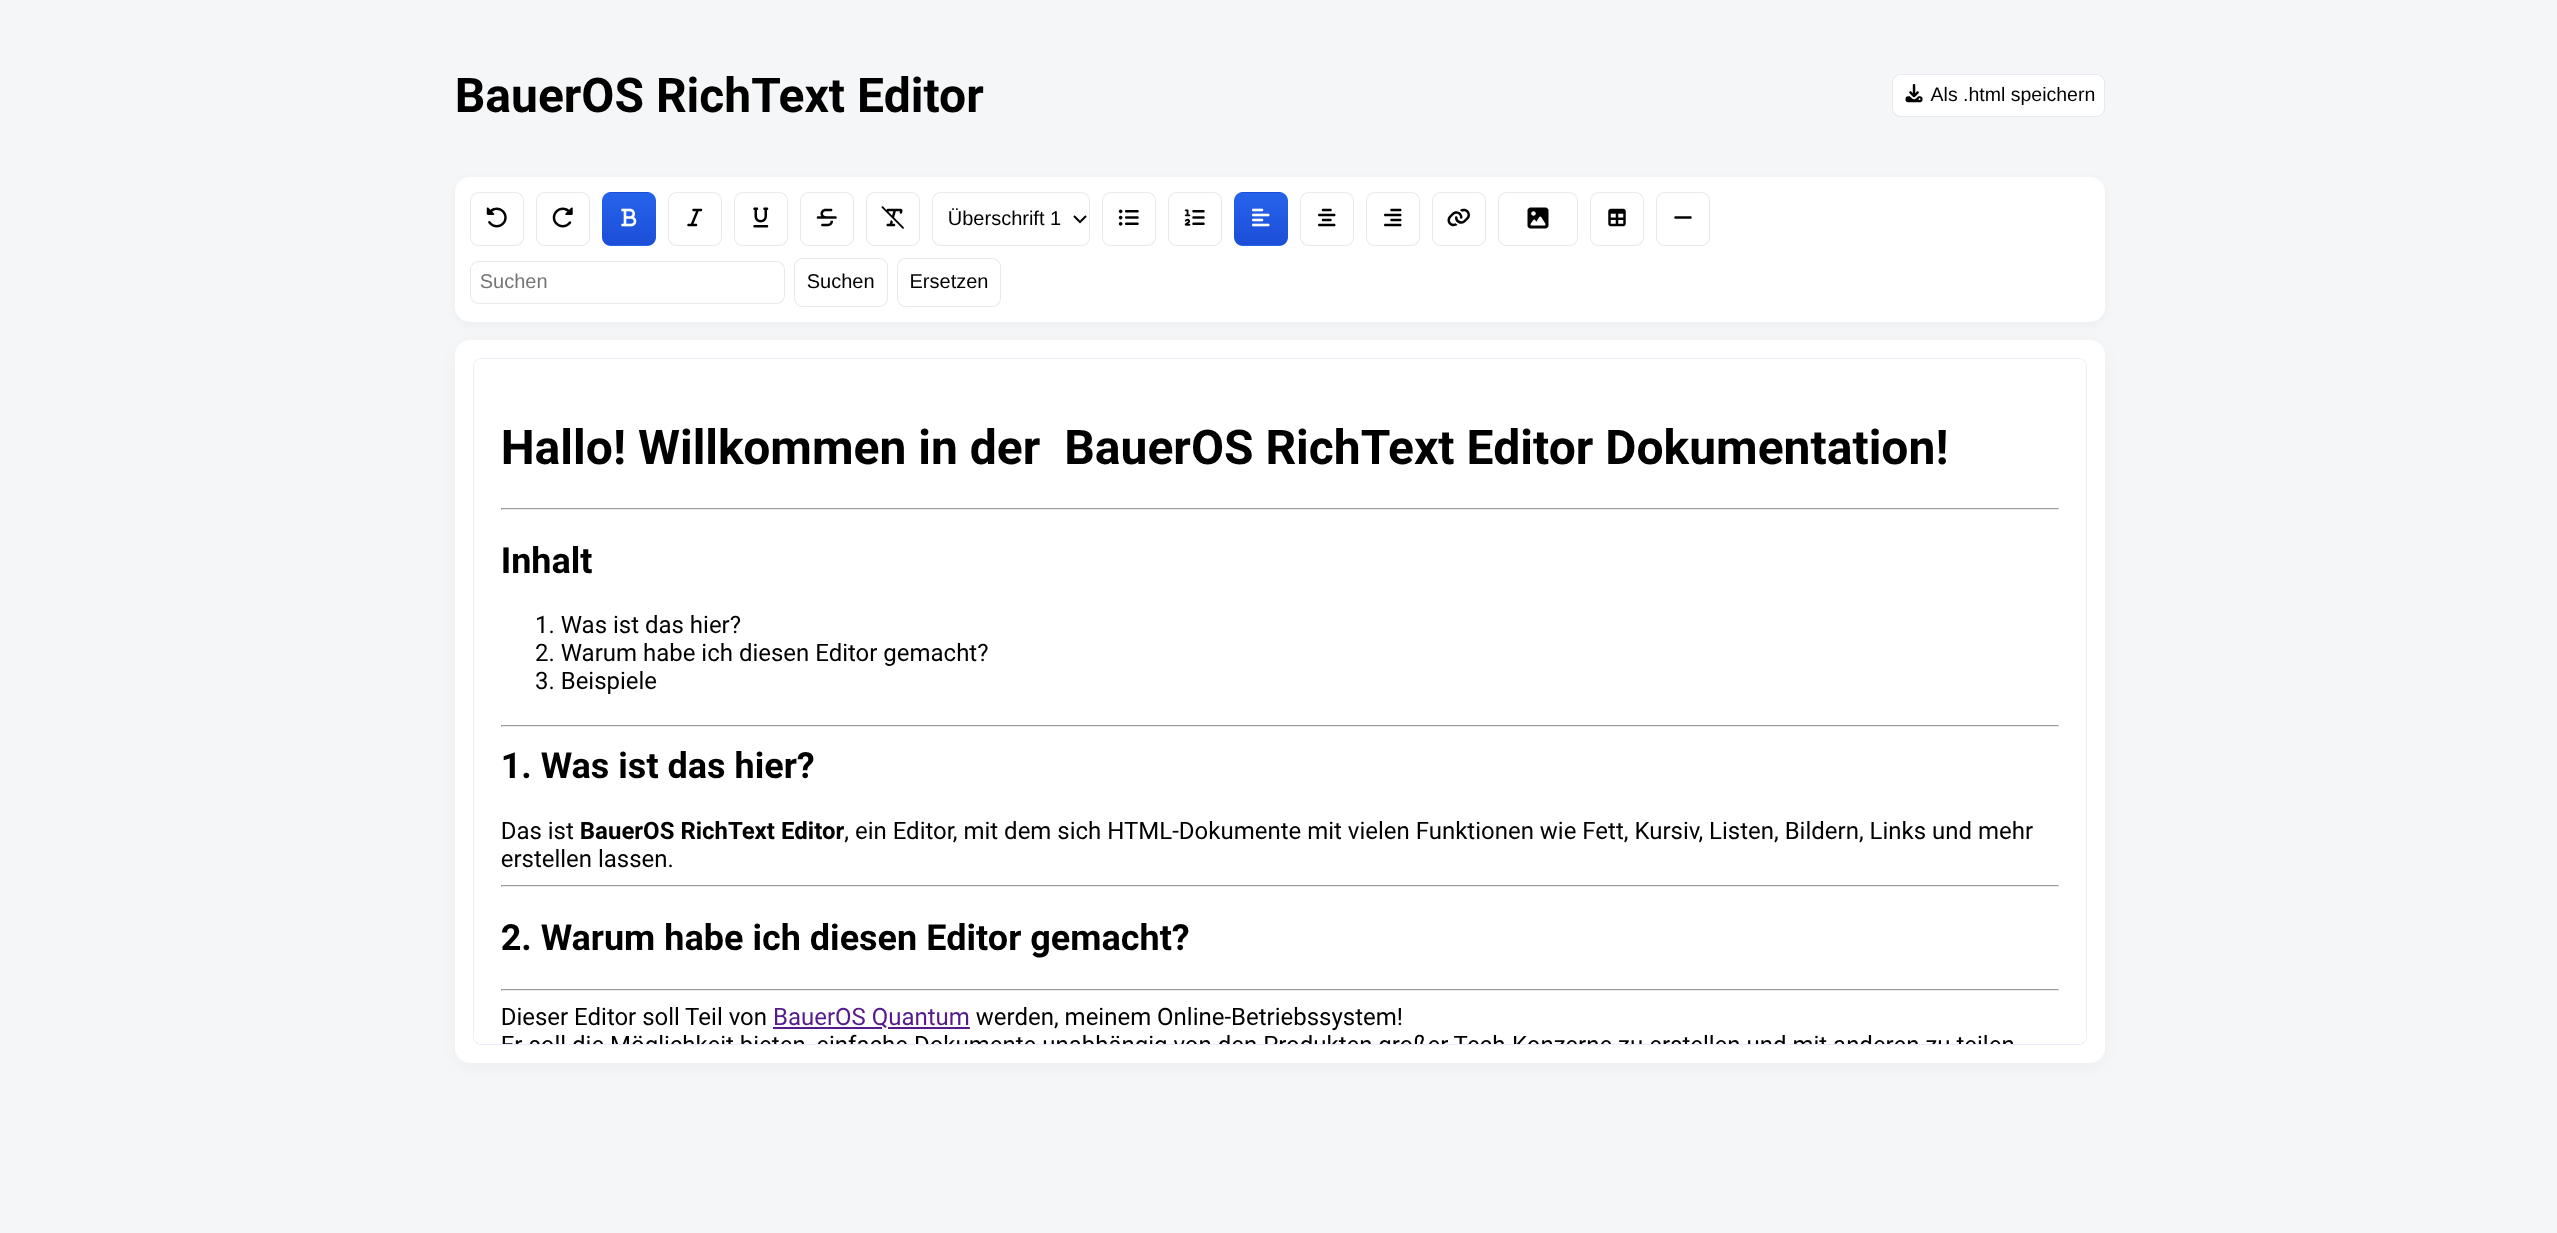Screen dimensions: 2557x1233
Task: Click the undo arrow icon
Action: click(497, 218)
